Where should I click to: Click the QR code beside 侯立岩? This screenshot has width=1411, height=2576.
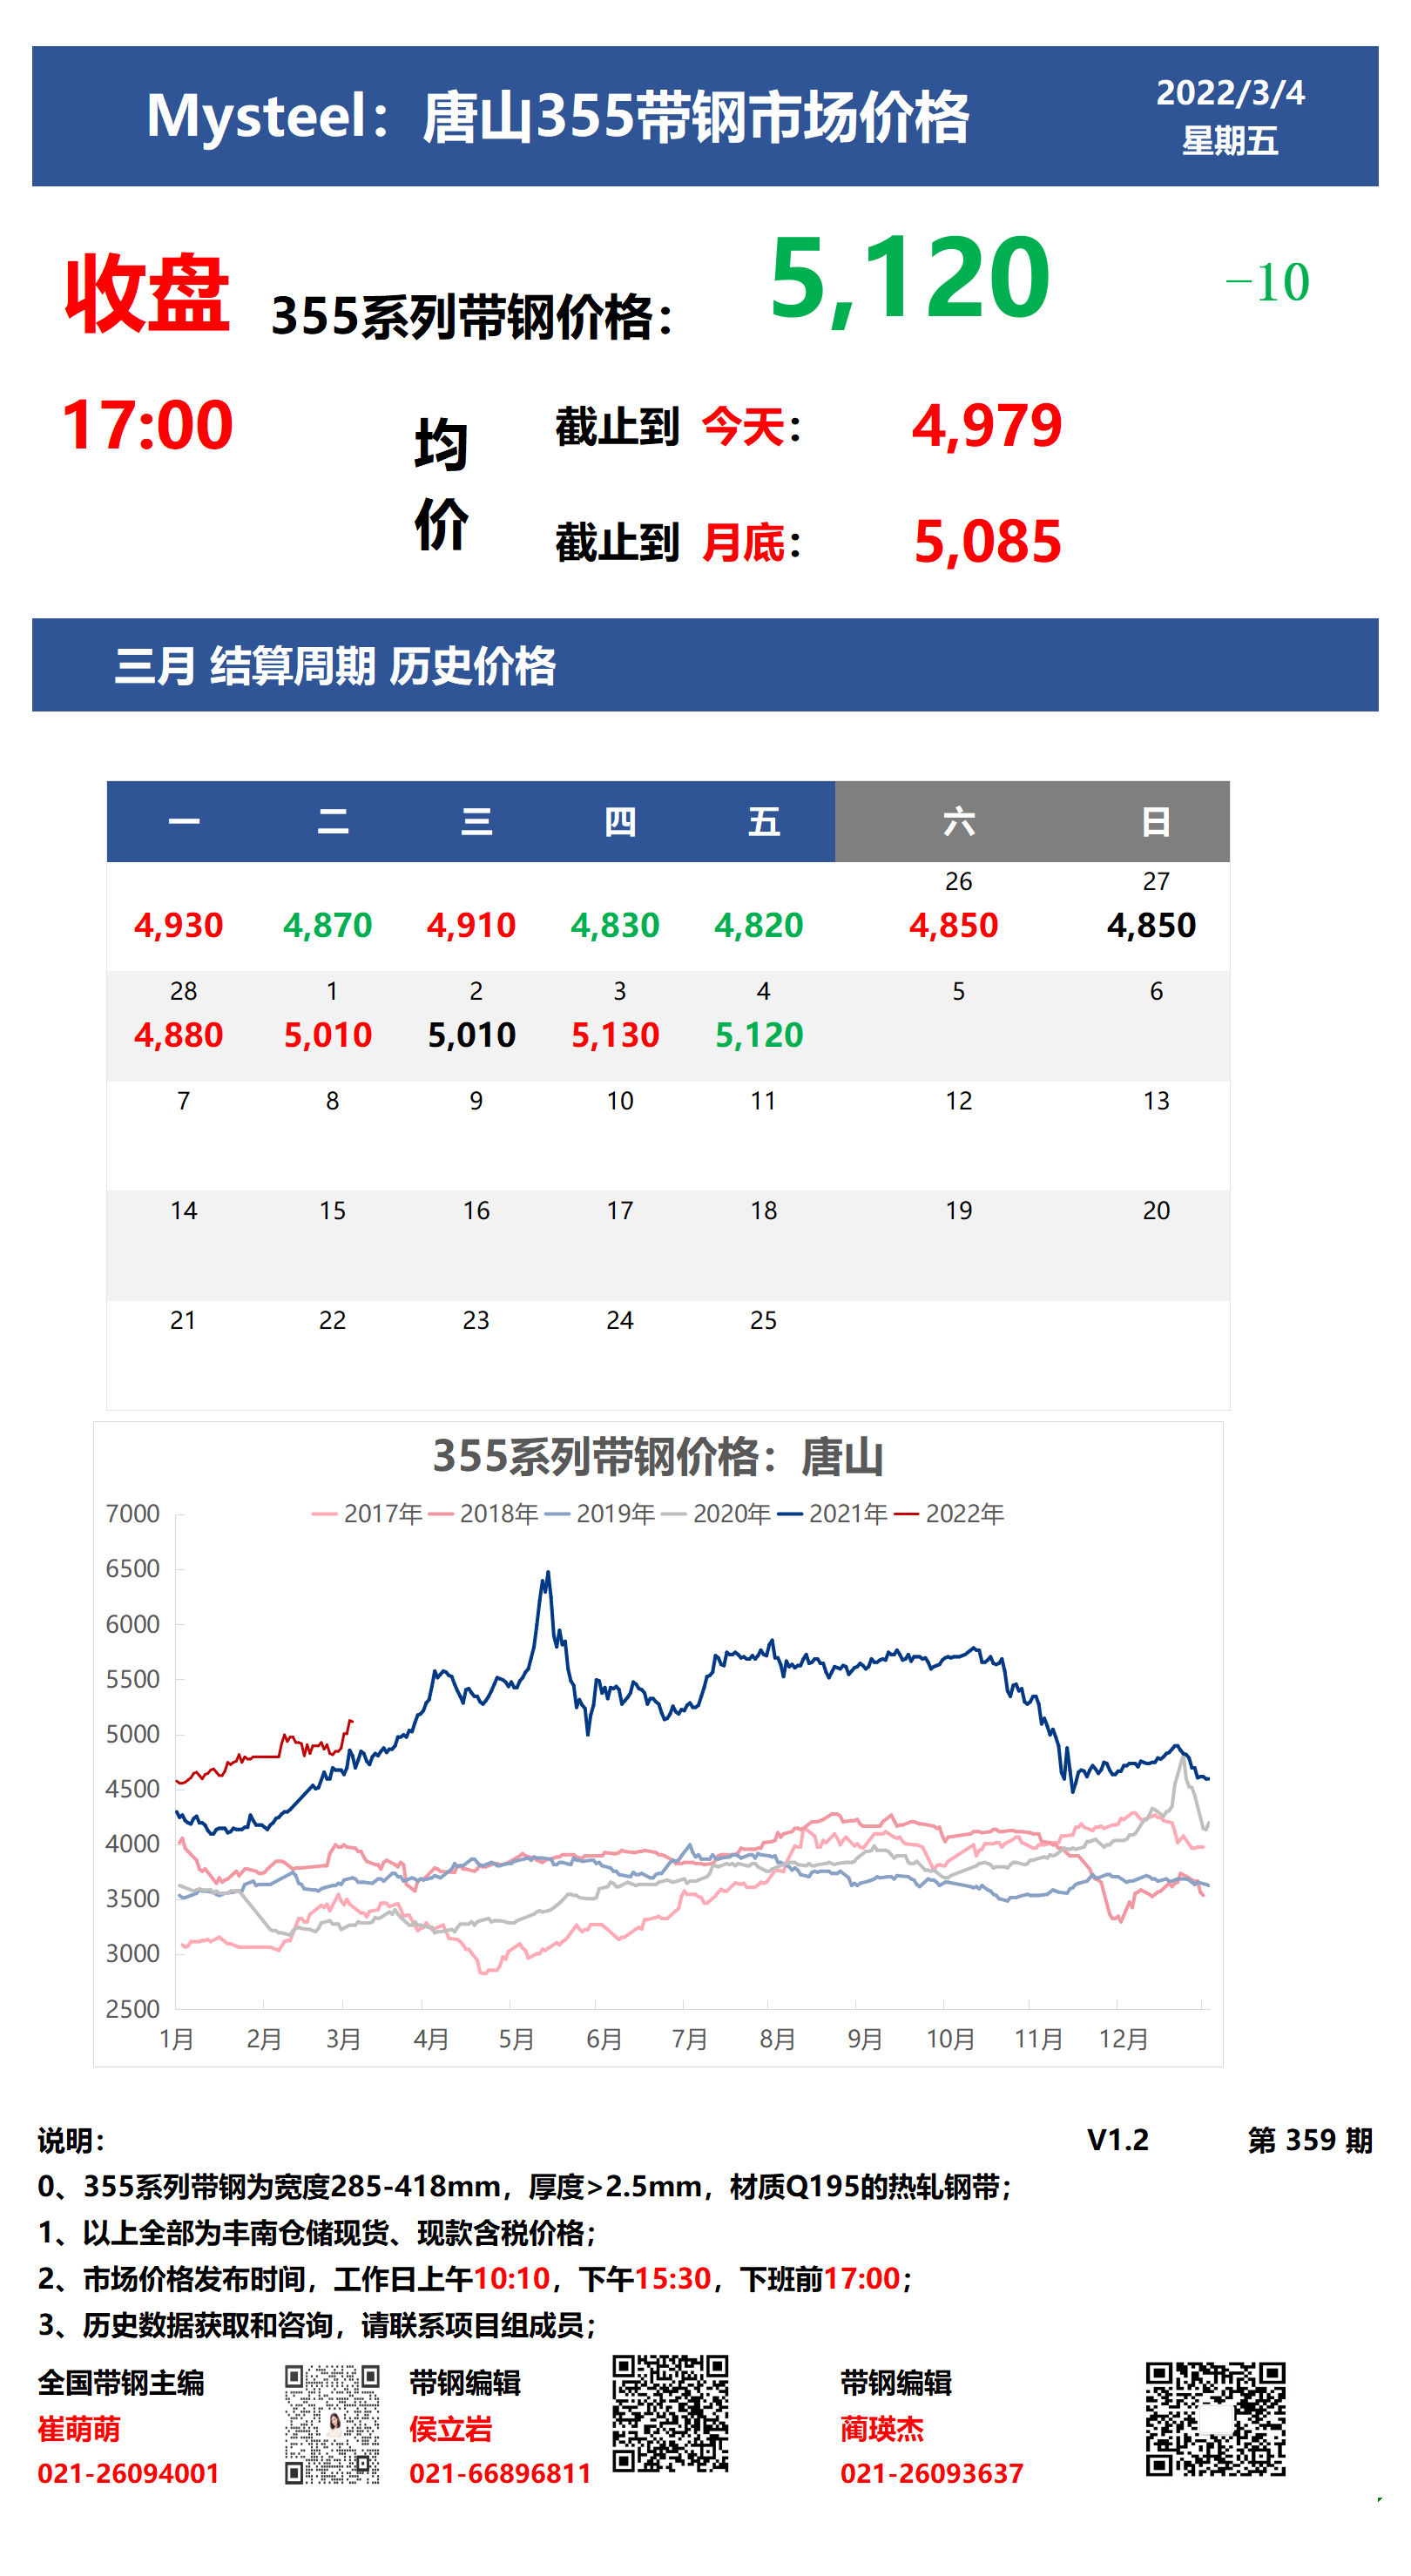coord(670,2413)
